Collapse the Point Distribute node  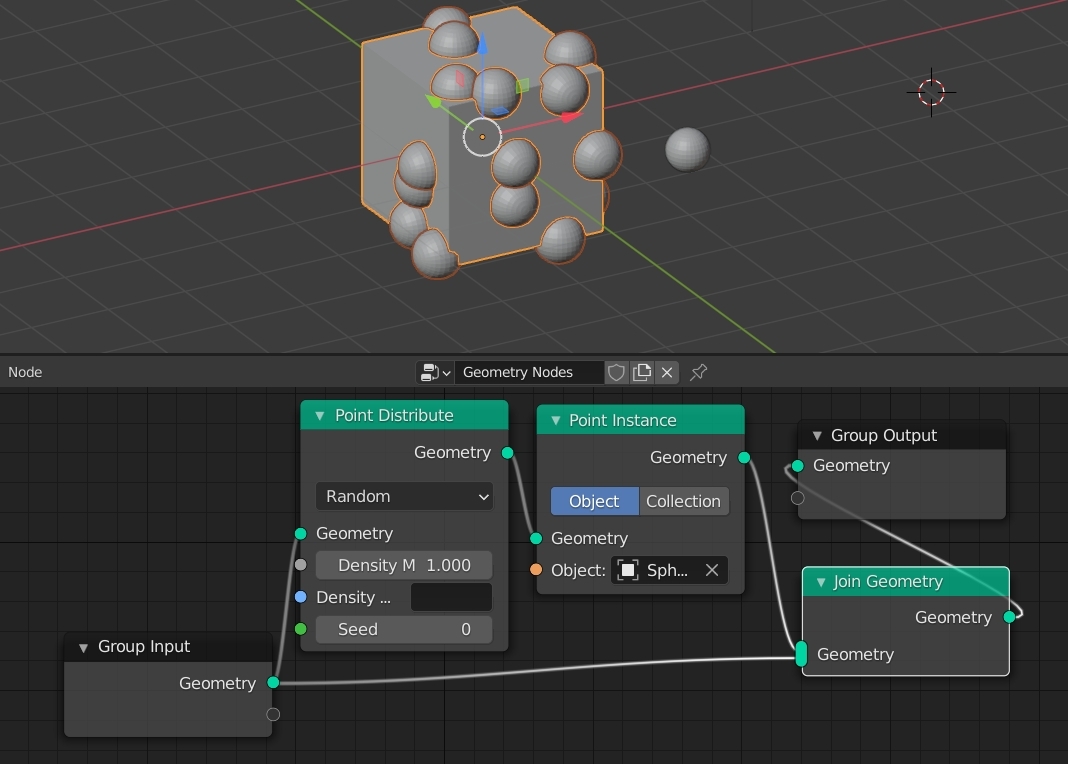pos(320,416)
